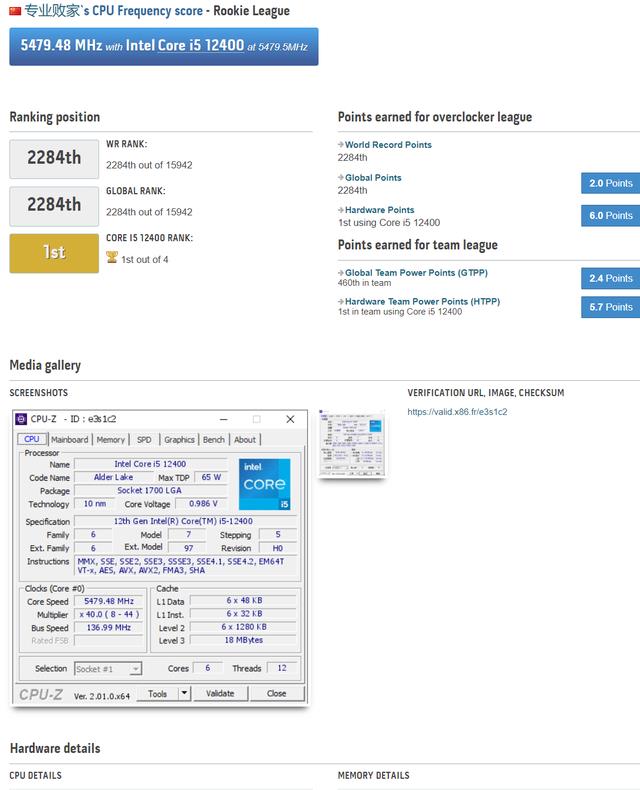The height and width of the screenshot is (790, 640).
Task: Click the Revision H0 value
Action: 278,548
